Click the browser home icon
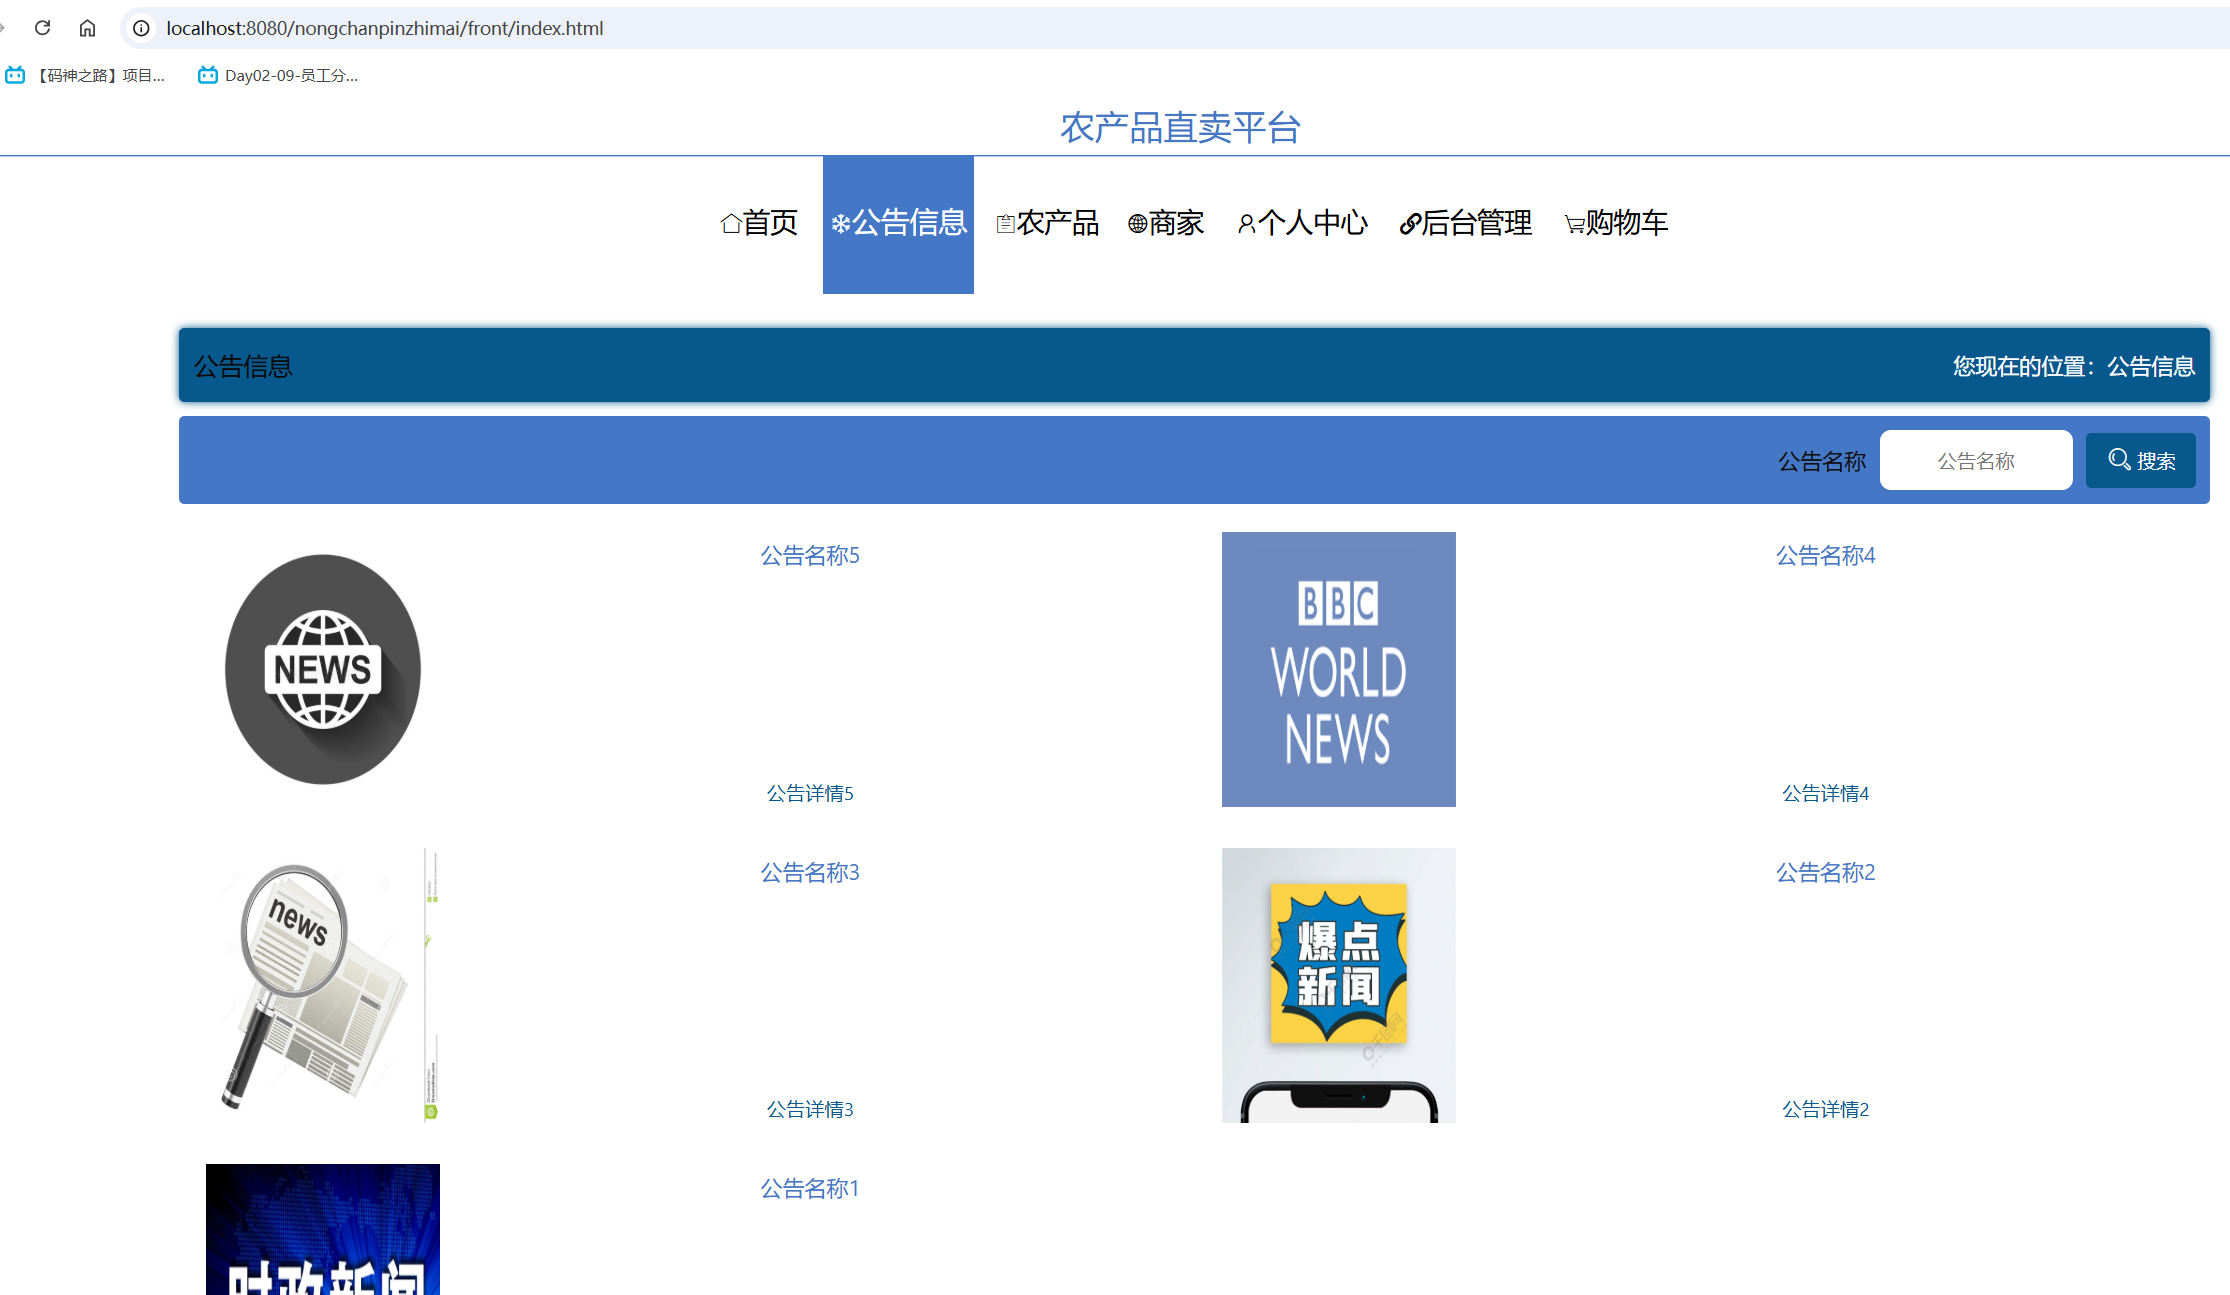This screenshot has height=1295, width=2230. tap(87, 28)
